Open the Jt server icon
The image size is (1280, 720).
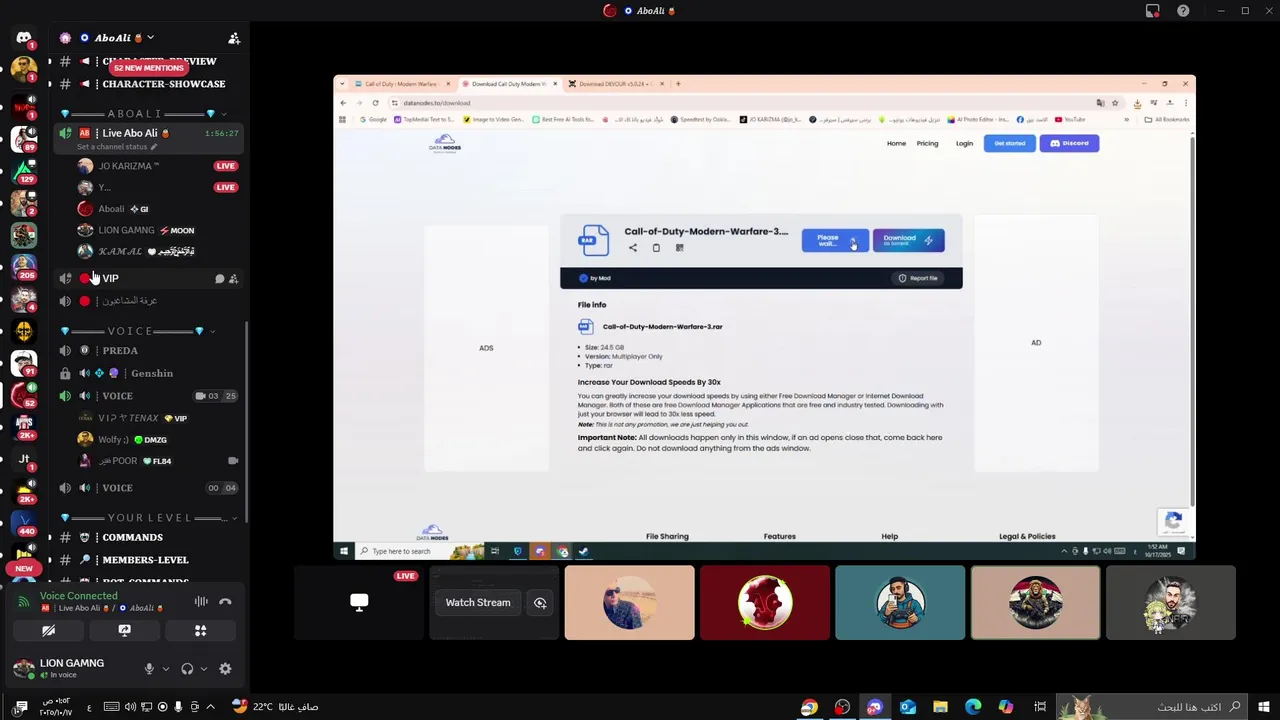[24, 459]
